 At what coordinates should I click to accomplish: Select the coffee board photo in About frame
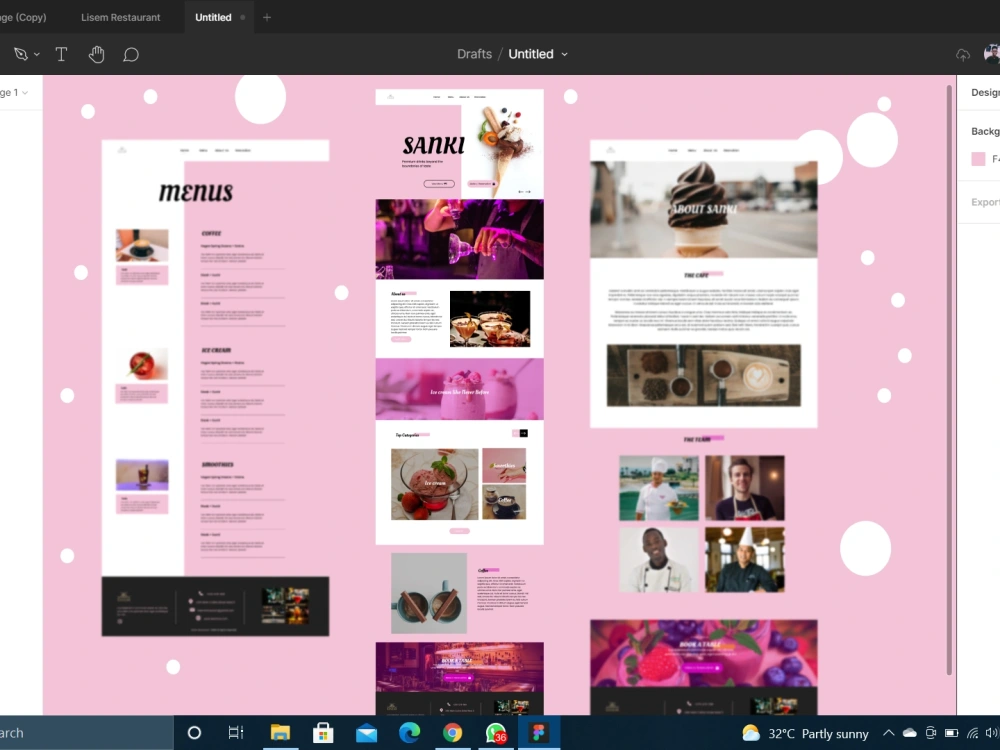pyautogui.click(x=703, y=376)
